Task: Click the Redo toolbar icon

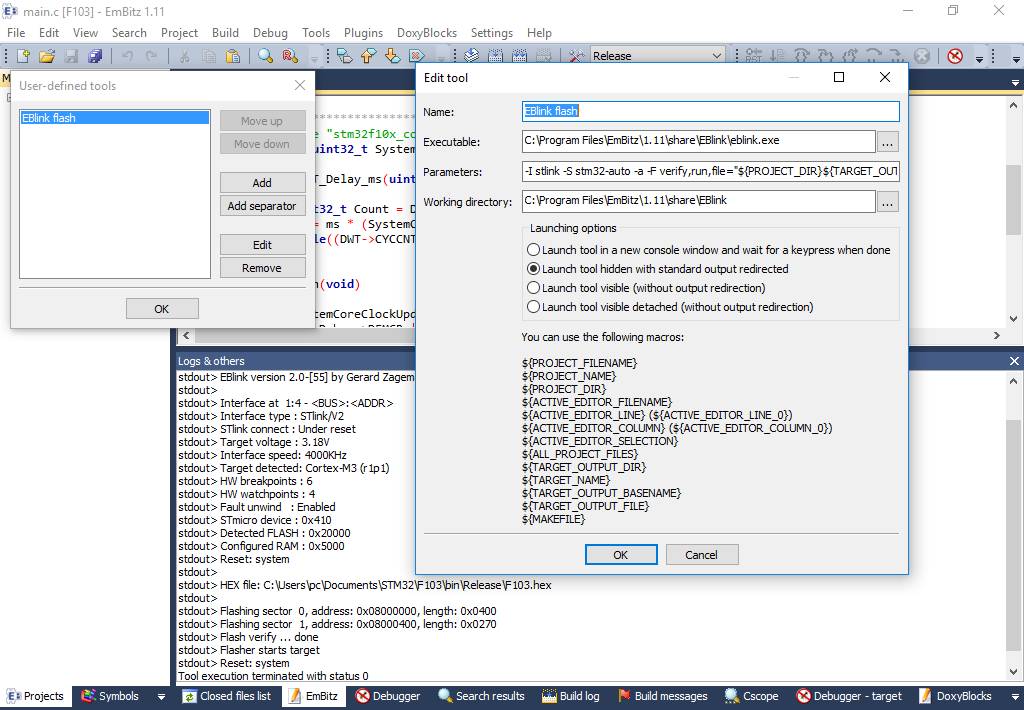Action: 152,56
